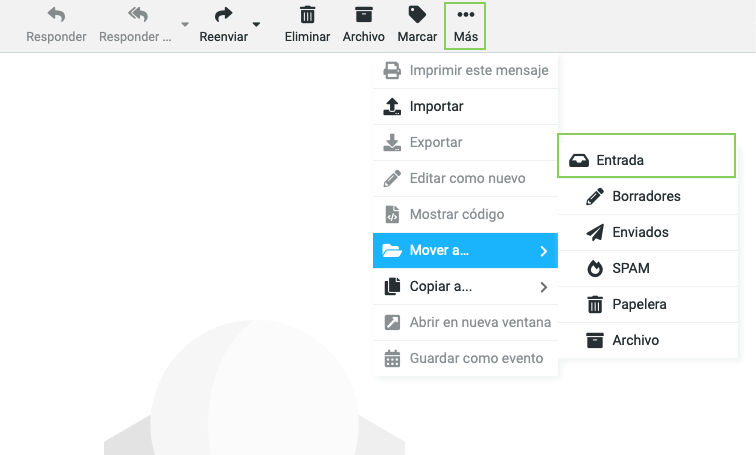Click the Reenviar button label
Screen dimensions: 756x455
point(224,37)
